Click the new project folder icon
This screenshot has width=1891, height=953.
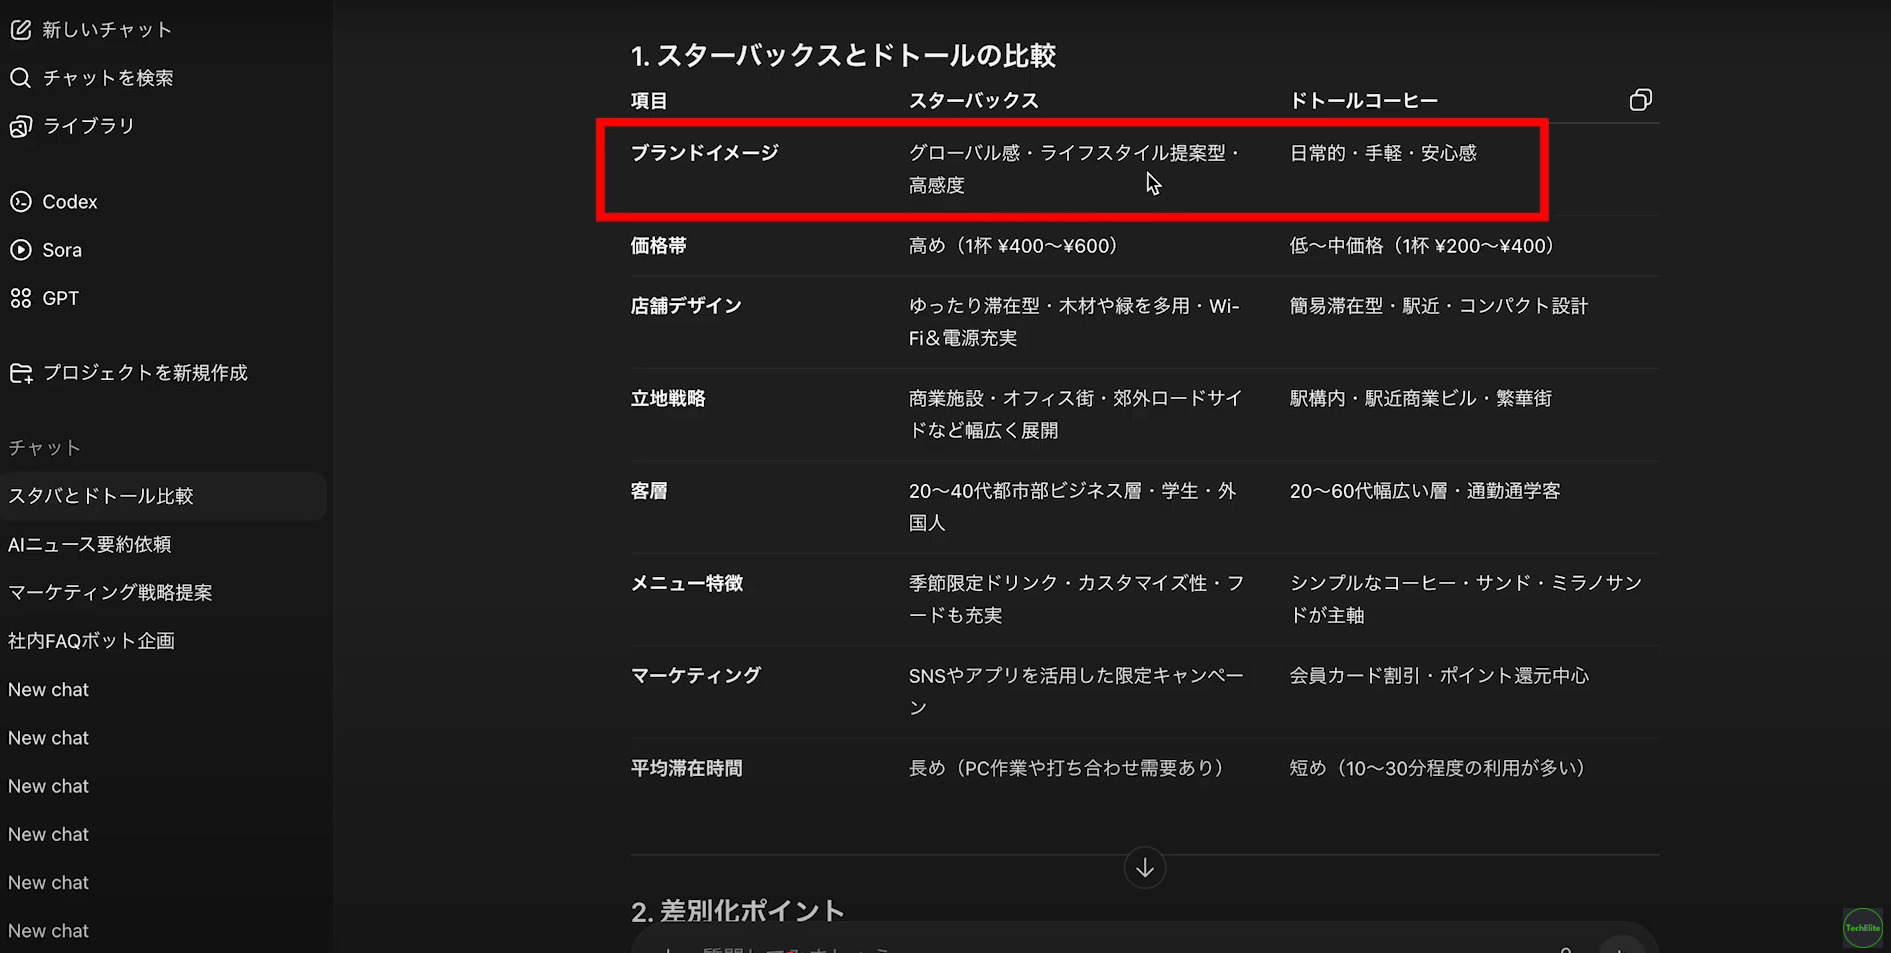[x=20, y=373]
